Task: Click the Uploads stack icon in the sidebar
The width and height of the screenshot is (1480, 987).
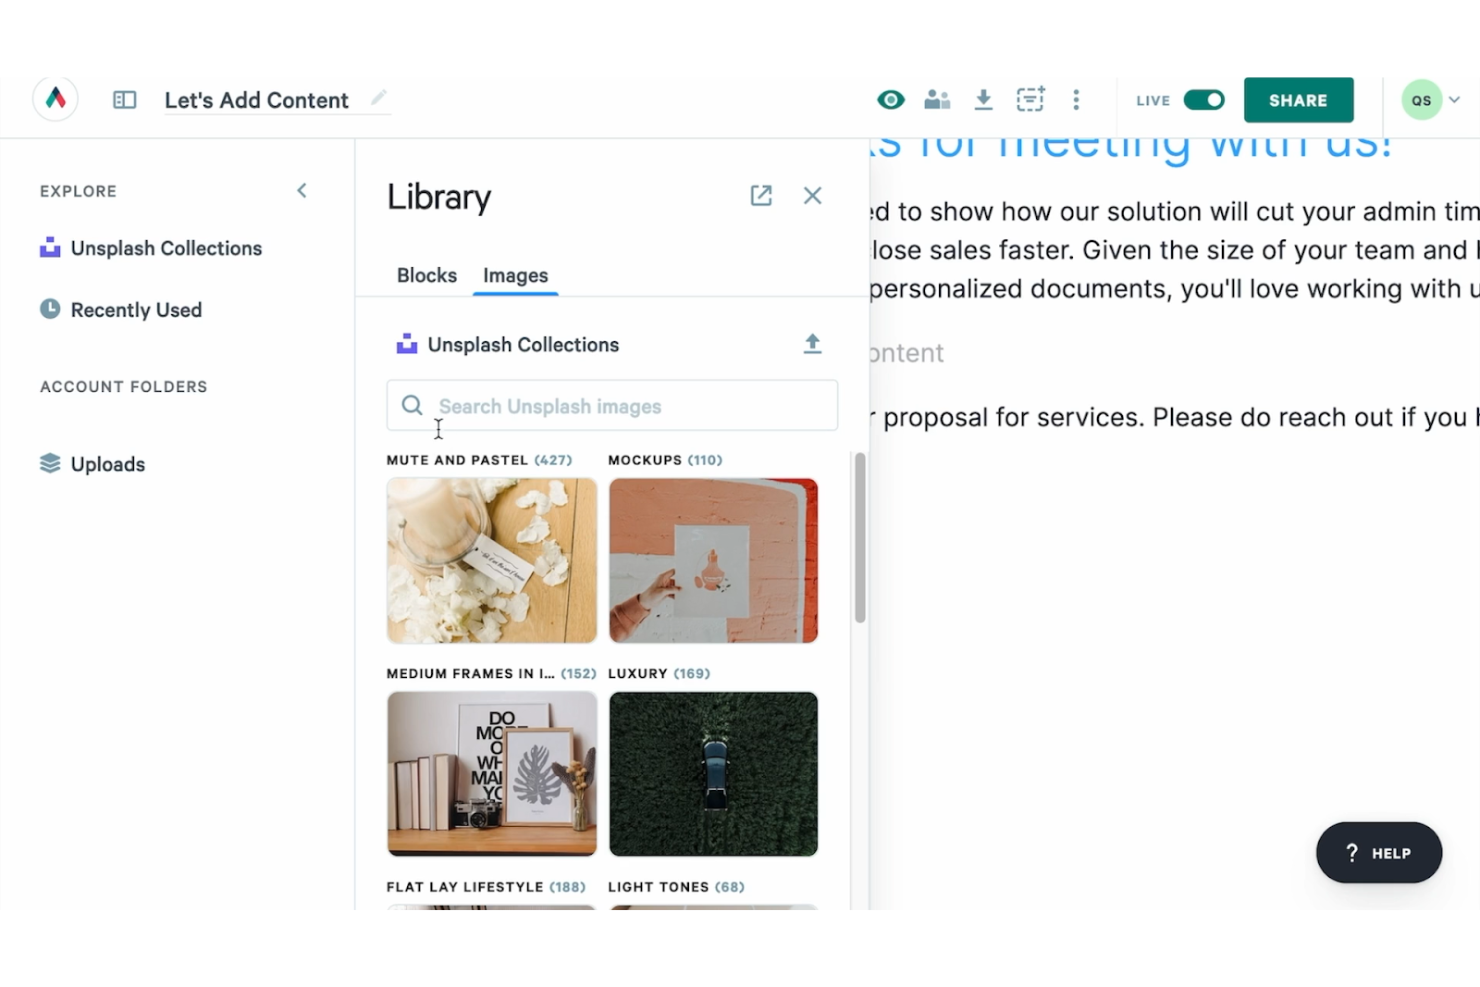Action: pos(50,463)
